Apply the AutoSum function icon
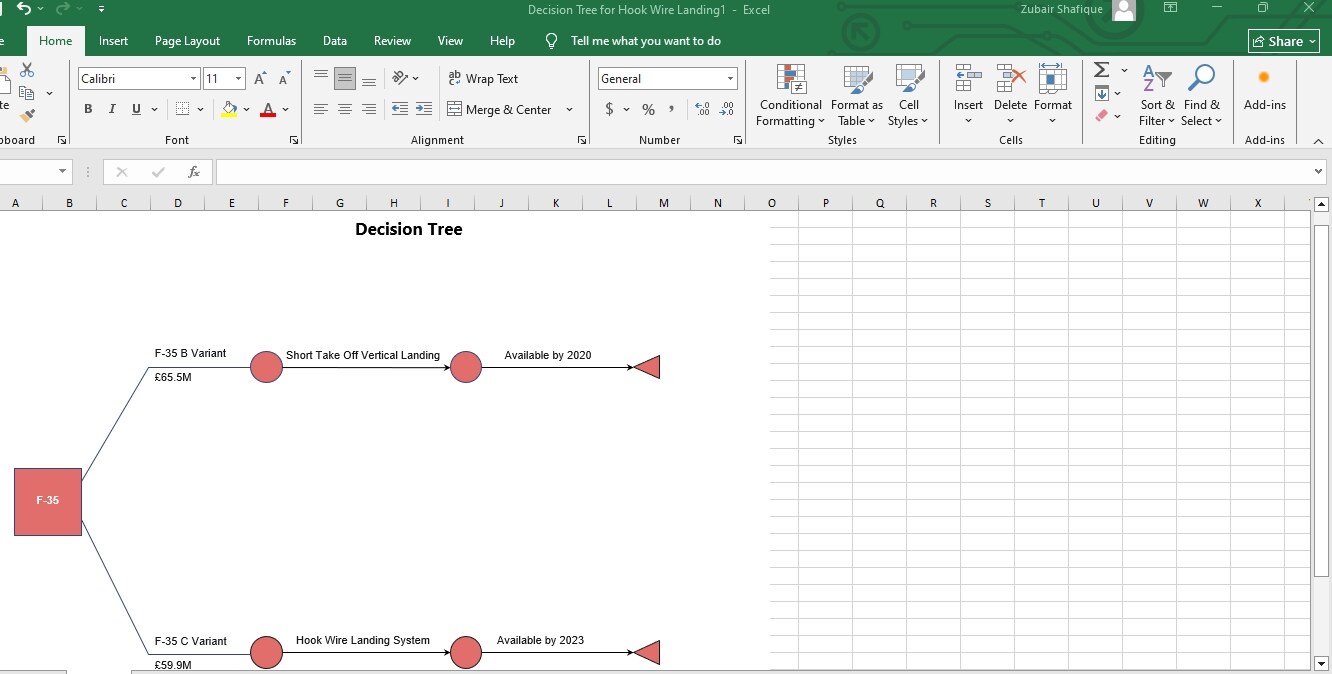Viewport: 1332px width, 674px height. tap(1101, 70)
